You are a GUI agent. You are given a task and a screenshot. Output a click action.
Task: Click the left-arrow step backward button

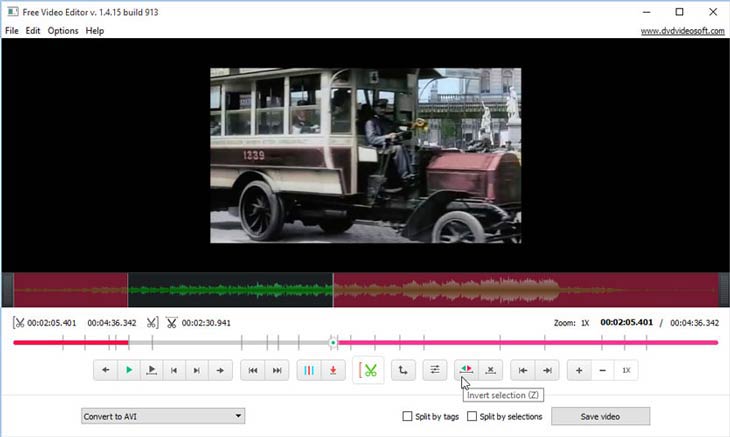click(x=105, y=370)
